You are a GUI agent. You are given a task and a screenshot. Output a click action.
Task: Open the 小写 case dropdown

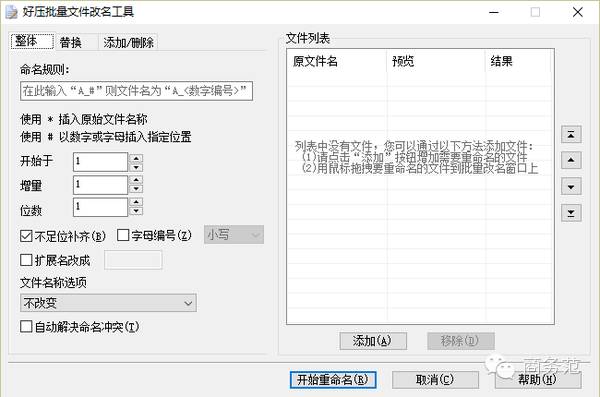coord(234,234)
